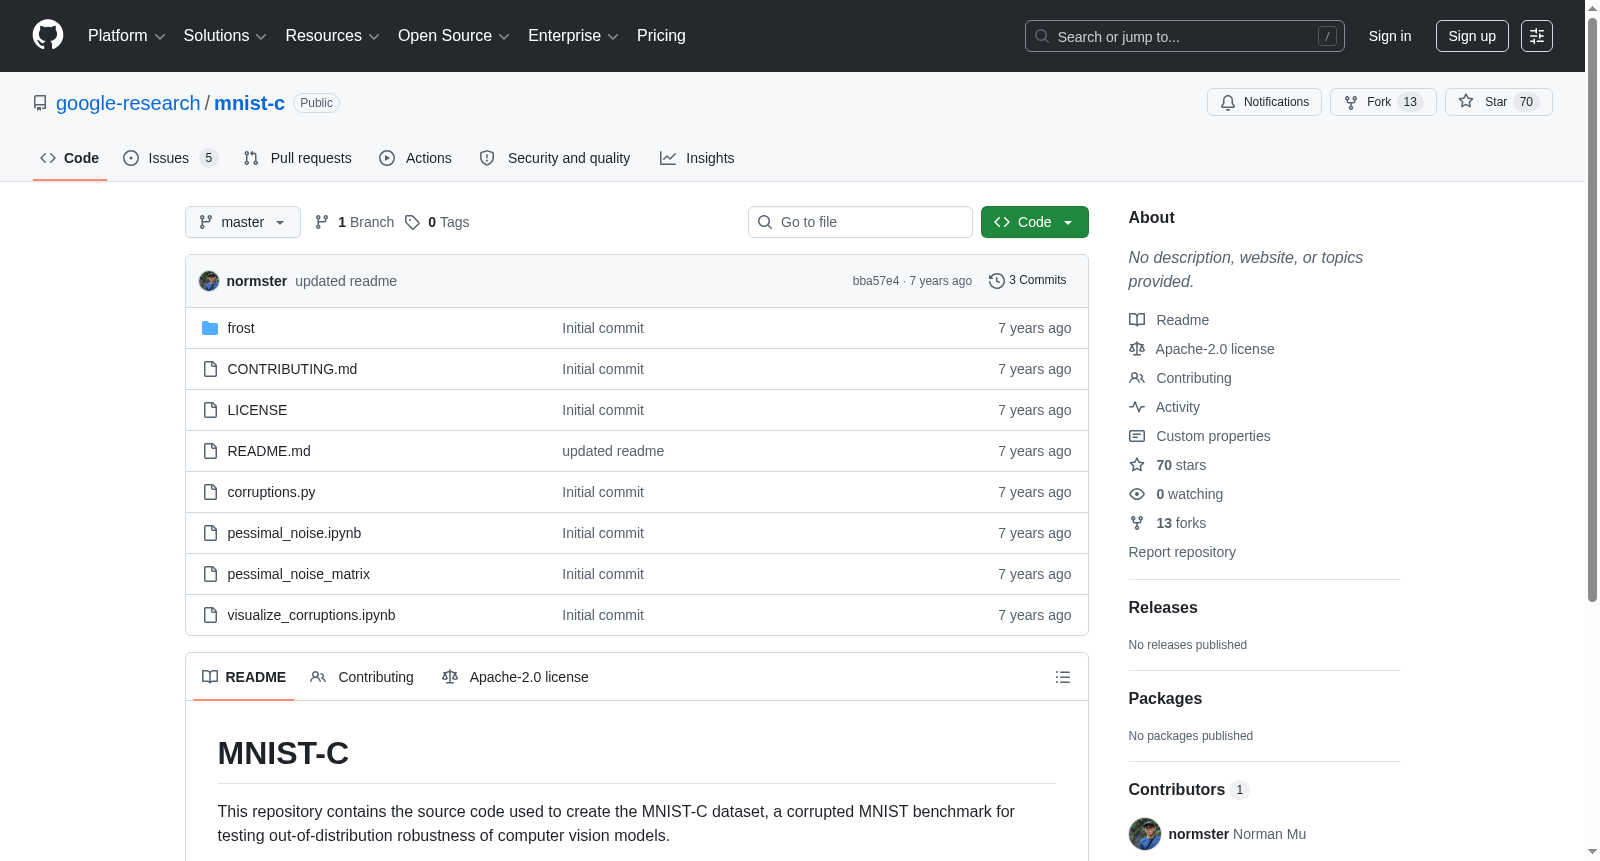Open the Contributors heading link
Viewport: 1600px width, 861px height.
(1189, 790)
